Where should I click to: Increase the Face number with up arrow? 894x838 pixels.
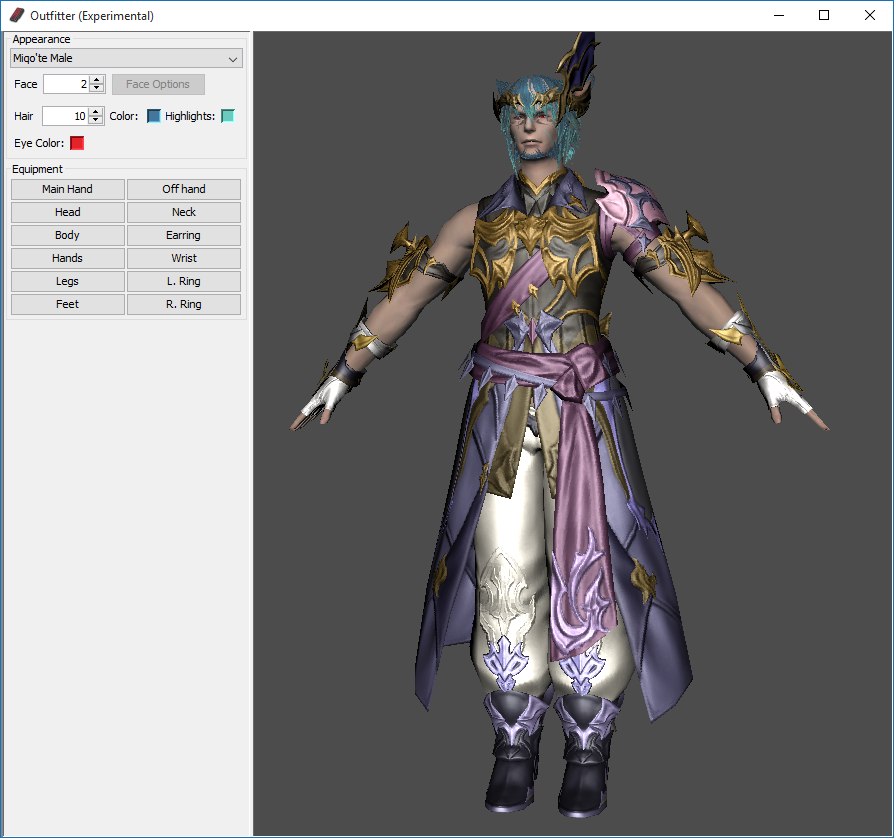point(97,80)
